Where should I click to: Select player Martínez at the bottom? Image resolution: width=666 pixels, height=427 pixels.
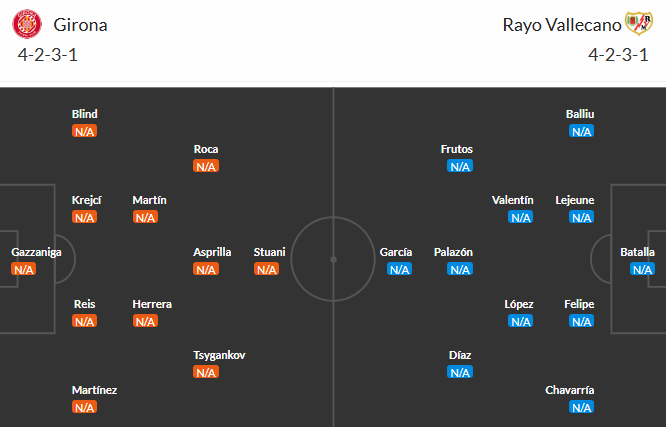tap(94, 390)
